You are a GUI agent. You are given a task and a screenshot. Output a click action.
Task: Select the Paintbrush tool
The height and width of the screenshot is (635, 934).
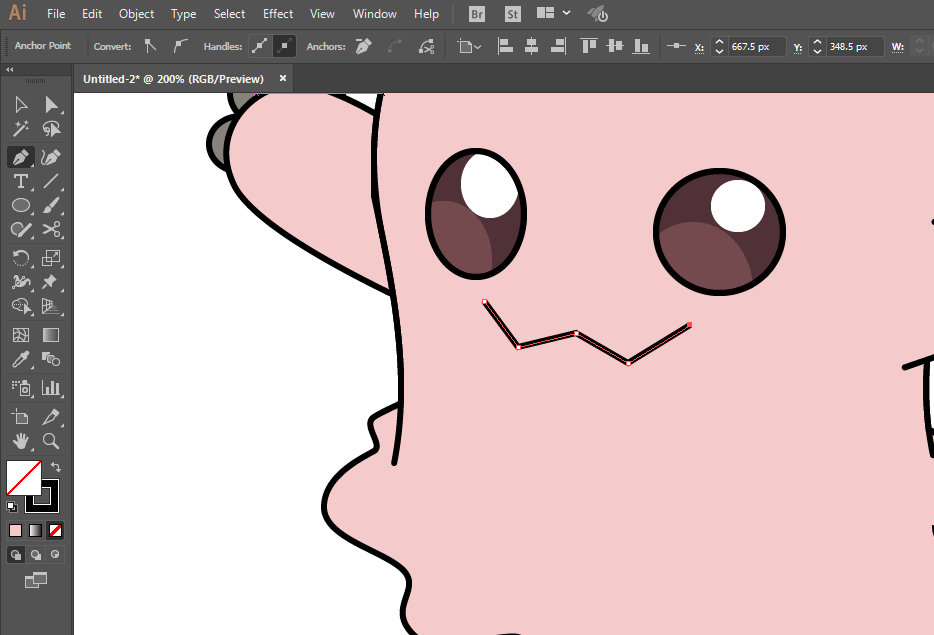pyautogui.click(x=51, y=206)
